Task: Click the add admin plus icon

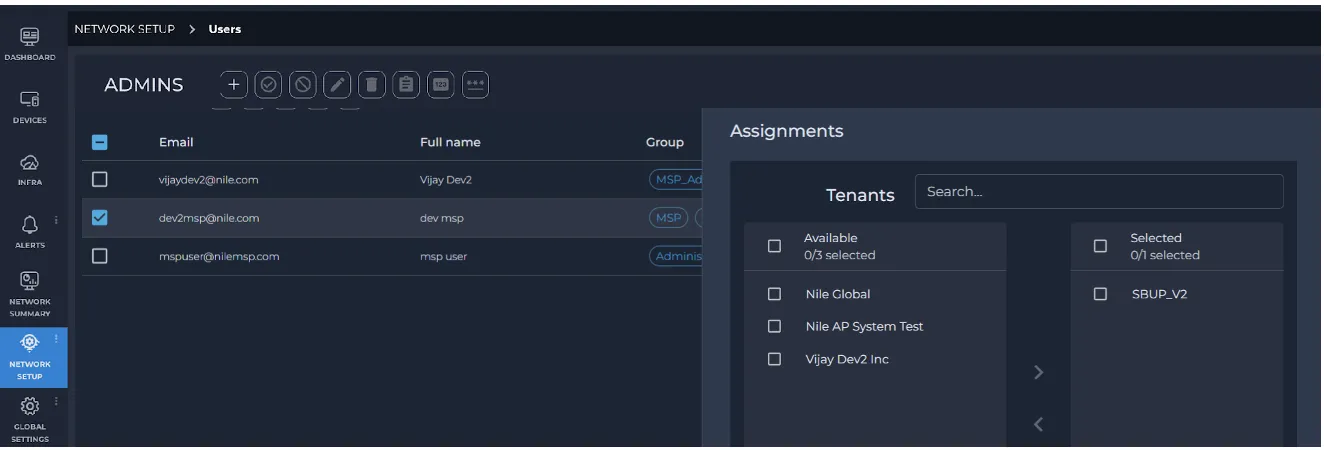Action: click(233, 85)
